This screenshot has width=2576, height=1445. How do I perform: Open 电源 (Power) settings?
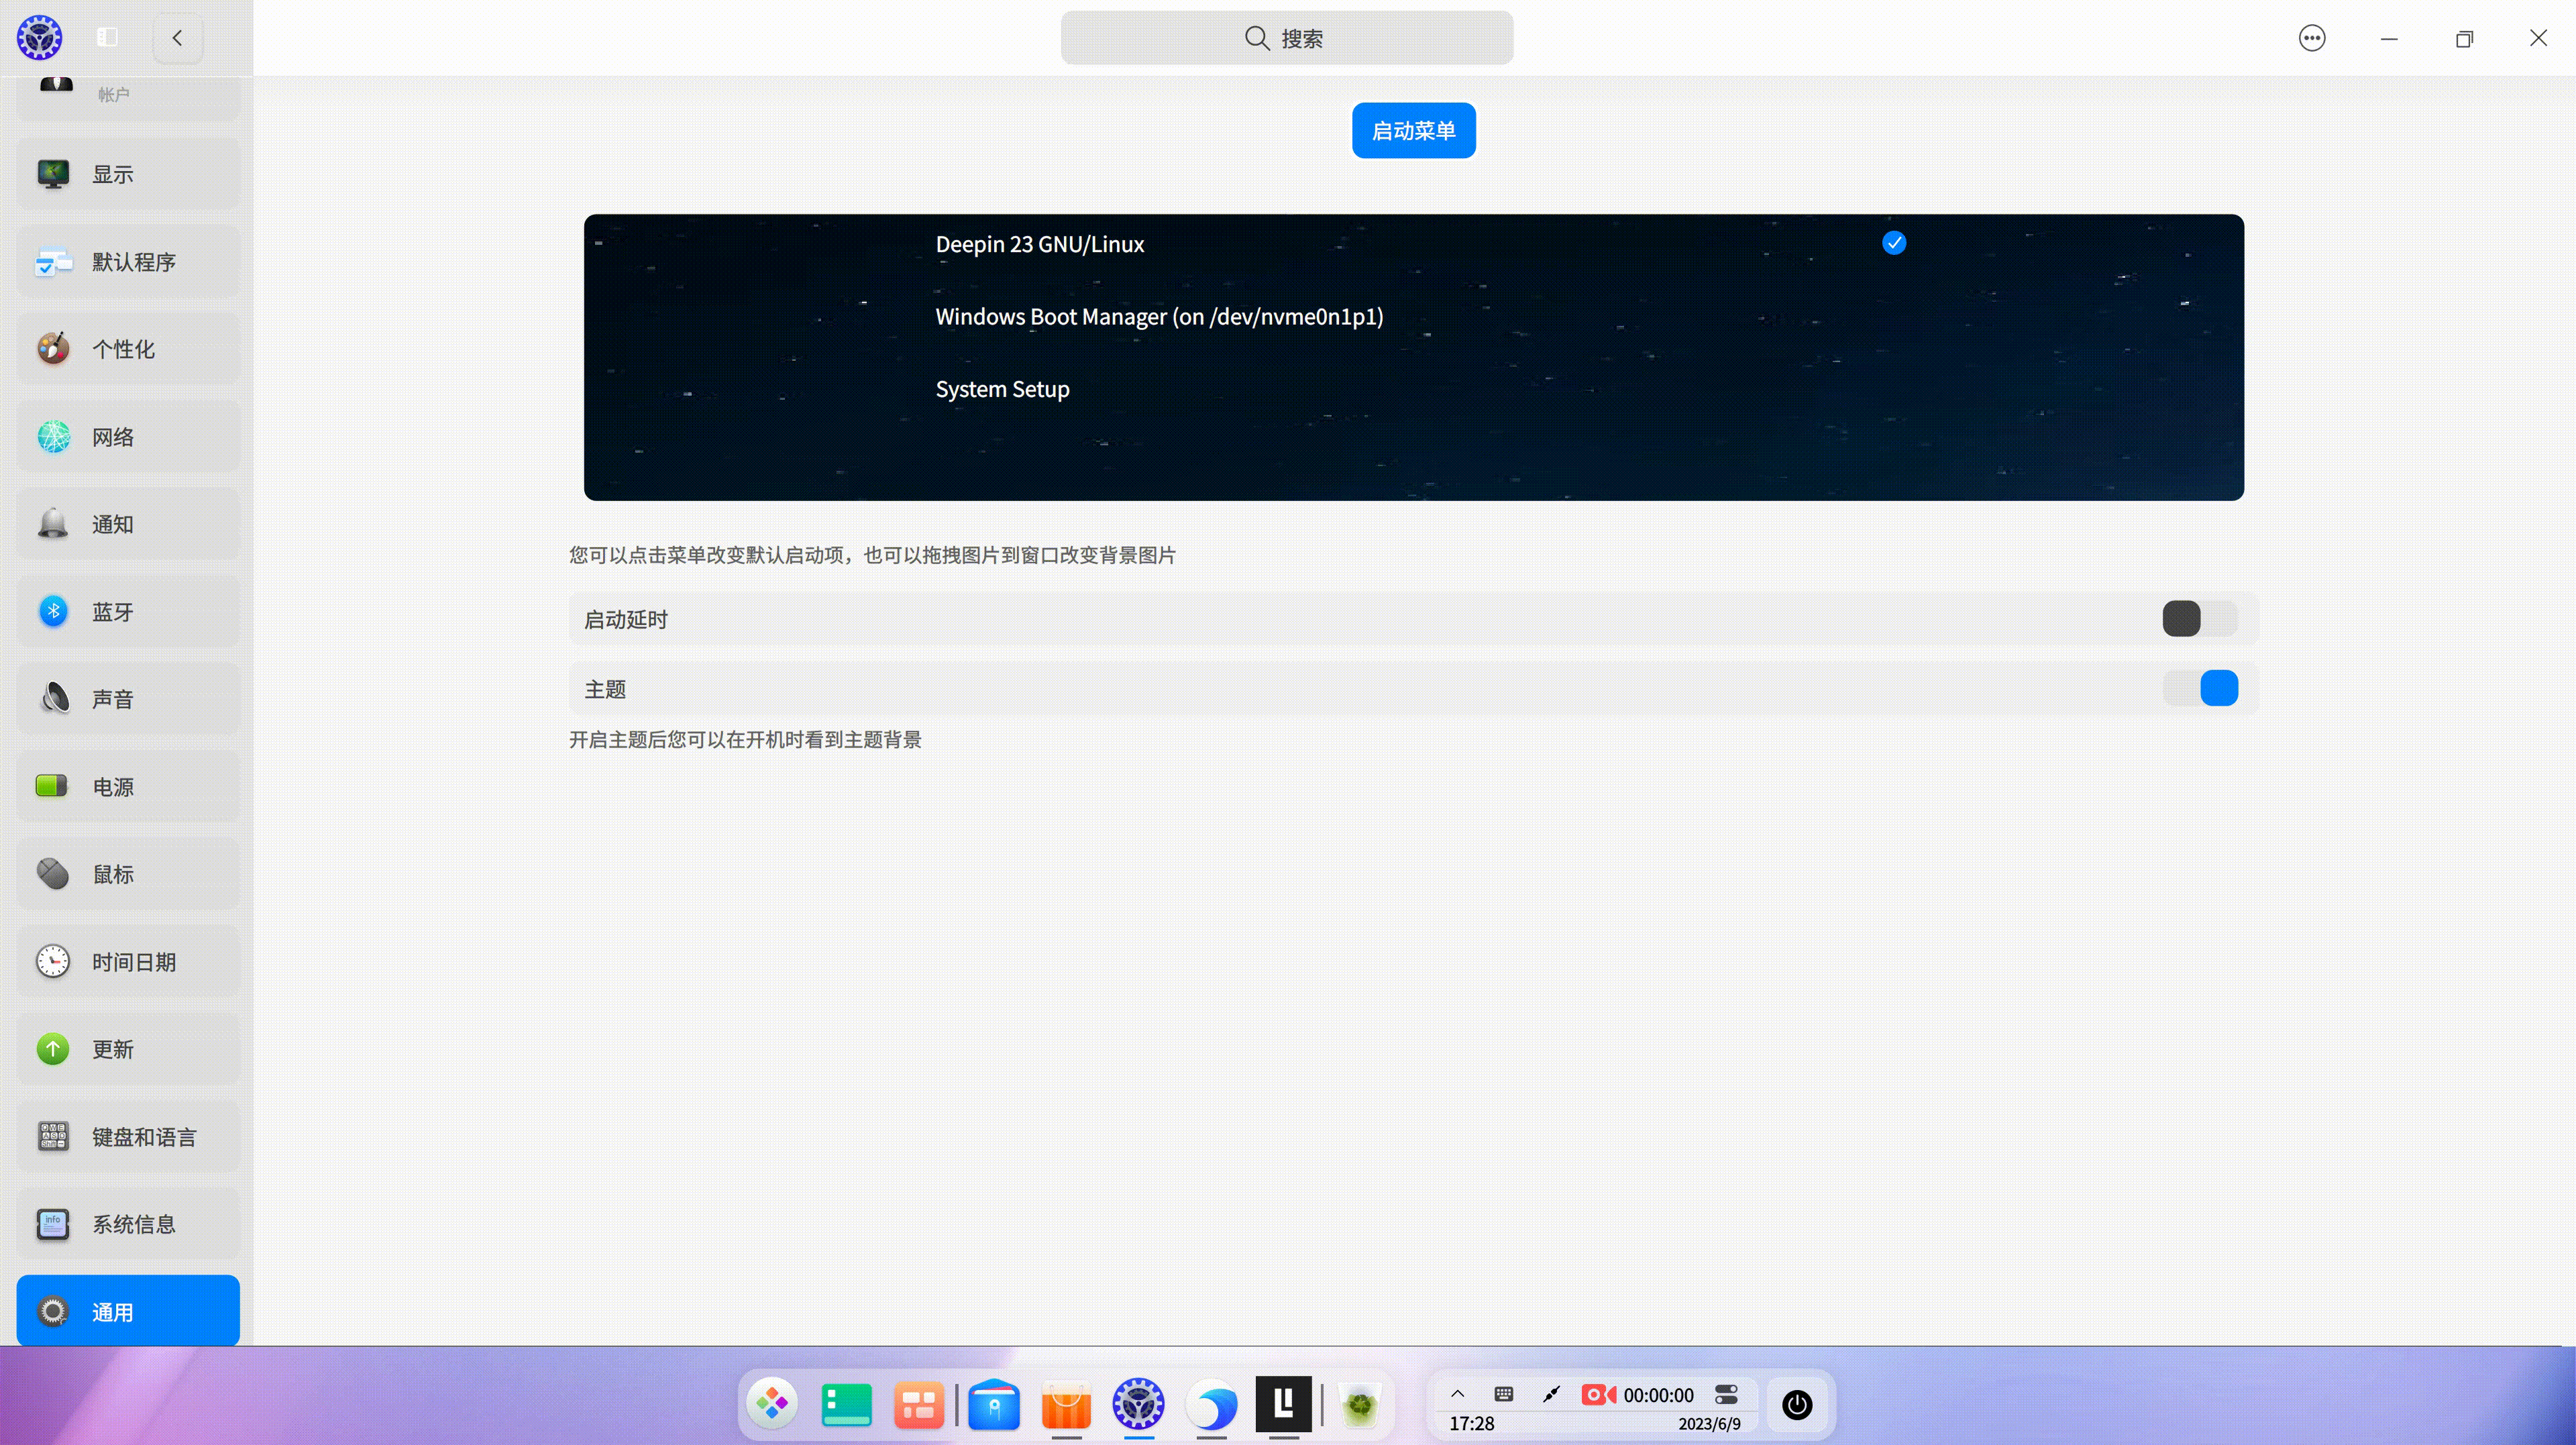point(127,786)
